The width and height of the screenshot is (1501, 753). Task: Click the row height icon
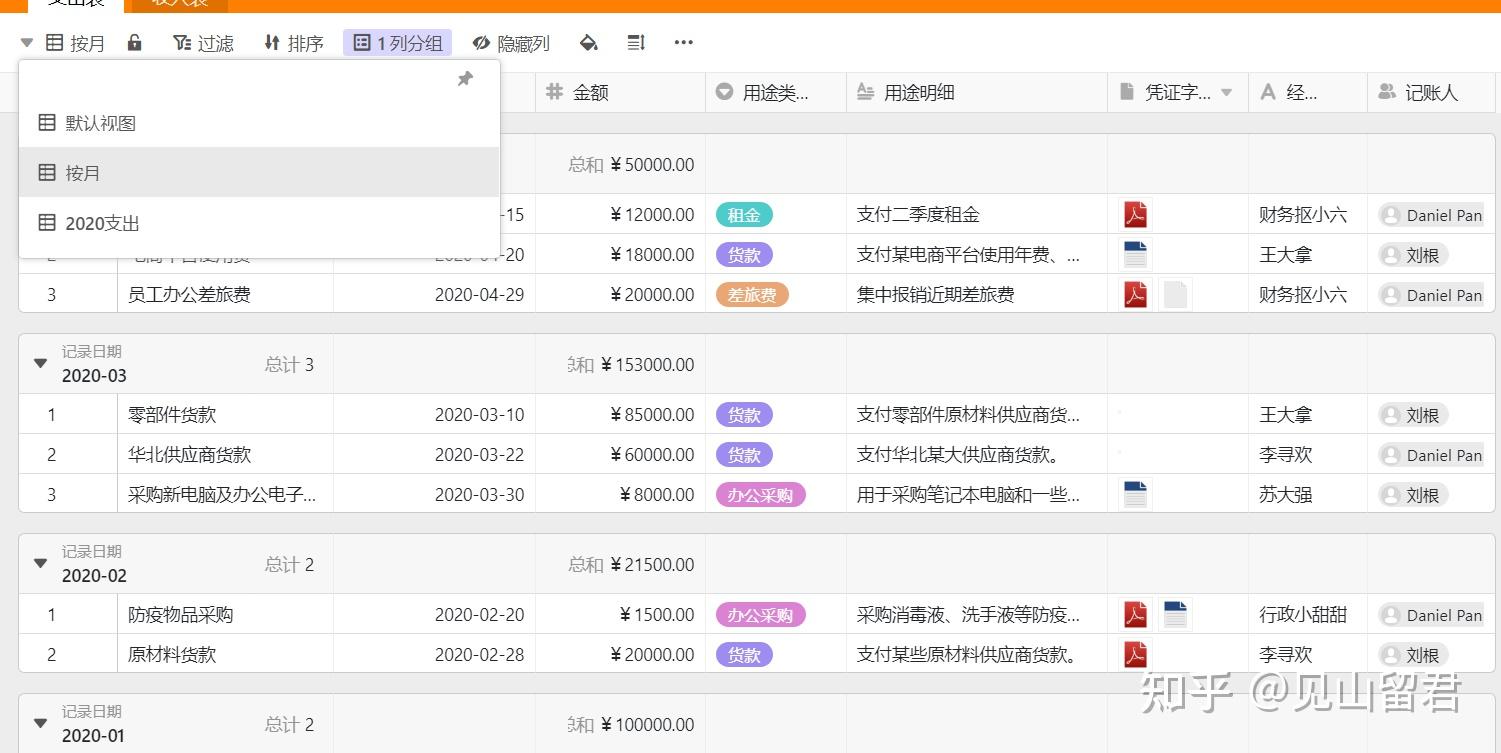click(x=636, y=42)
